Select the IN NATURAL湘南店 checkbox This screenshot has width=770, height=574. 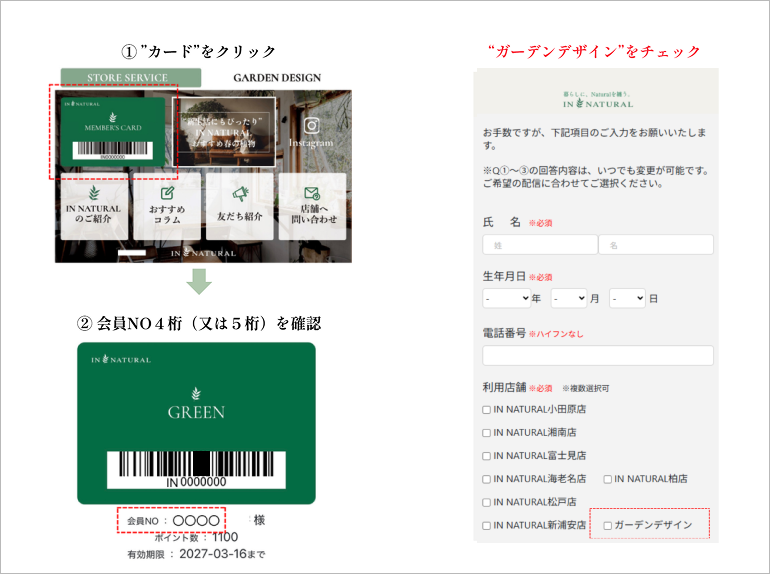pos(487,433)
